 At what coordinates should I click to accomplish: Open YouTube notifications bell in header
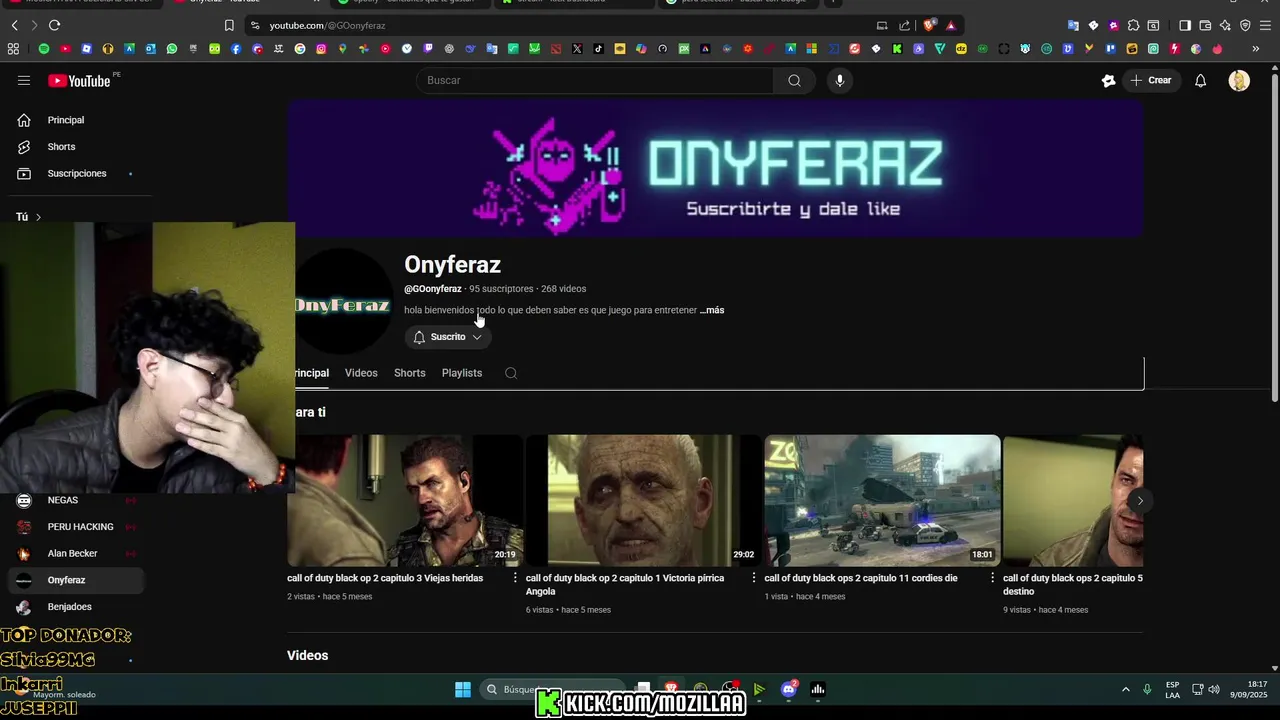click(x=1201, y=80)
